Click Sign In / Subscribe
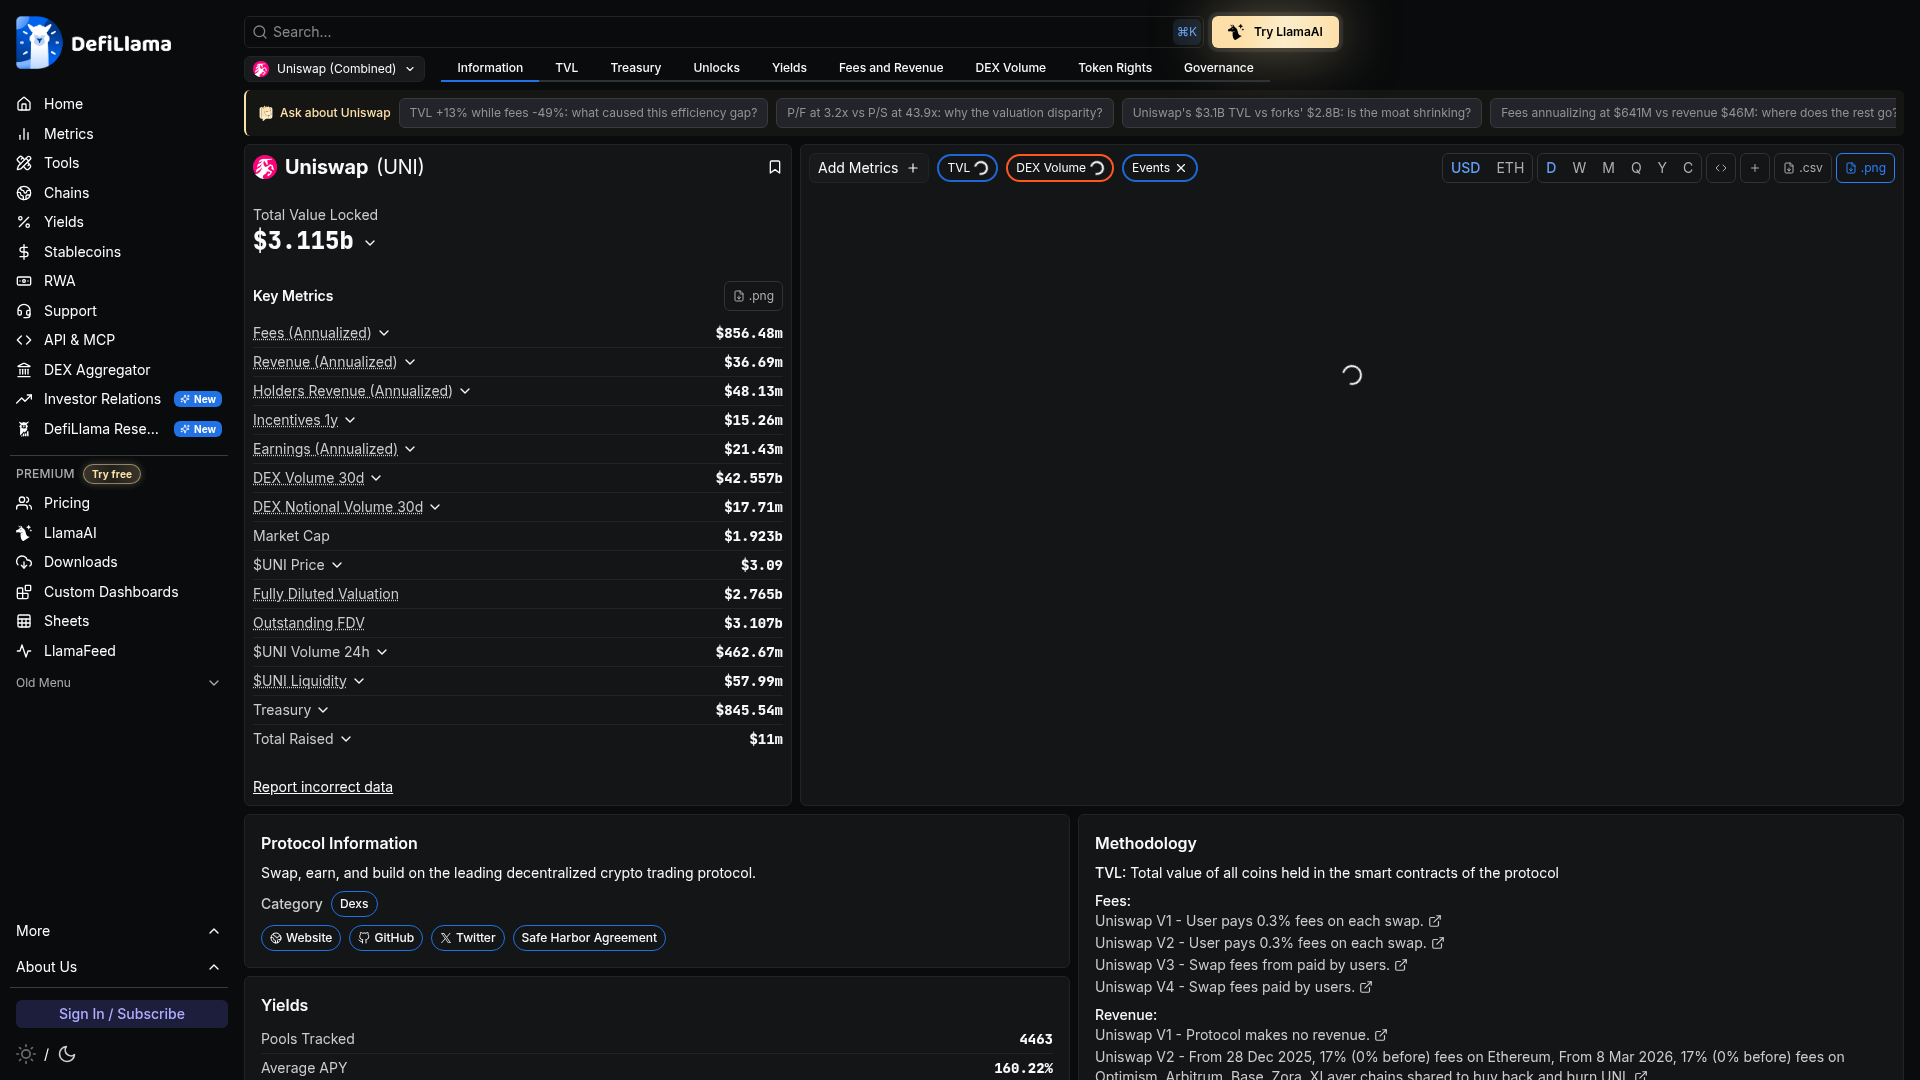The width and height of the screenshot is (1920, 1080). (x=122, y=1014)
